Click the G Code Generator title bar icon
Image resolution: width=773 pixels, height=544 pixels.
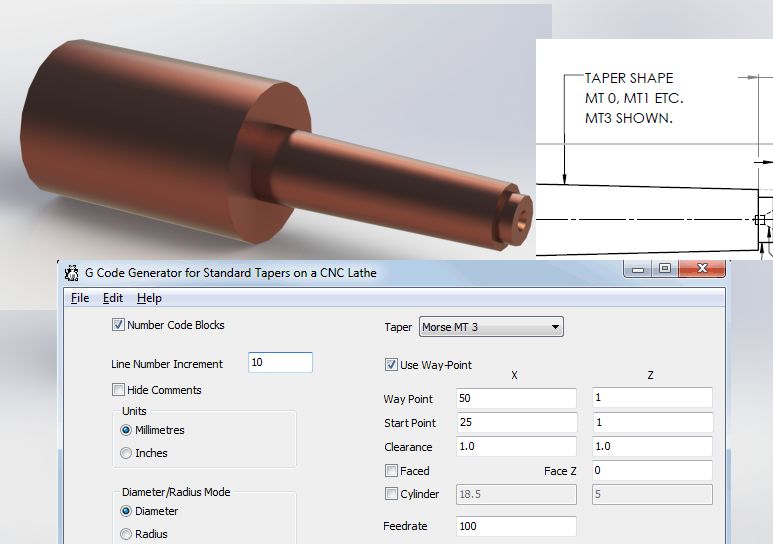click(71, 273)
